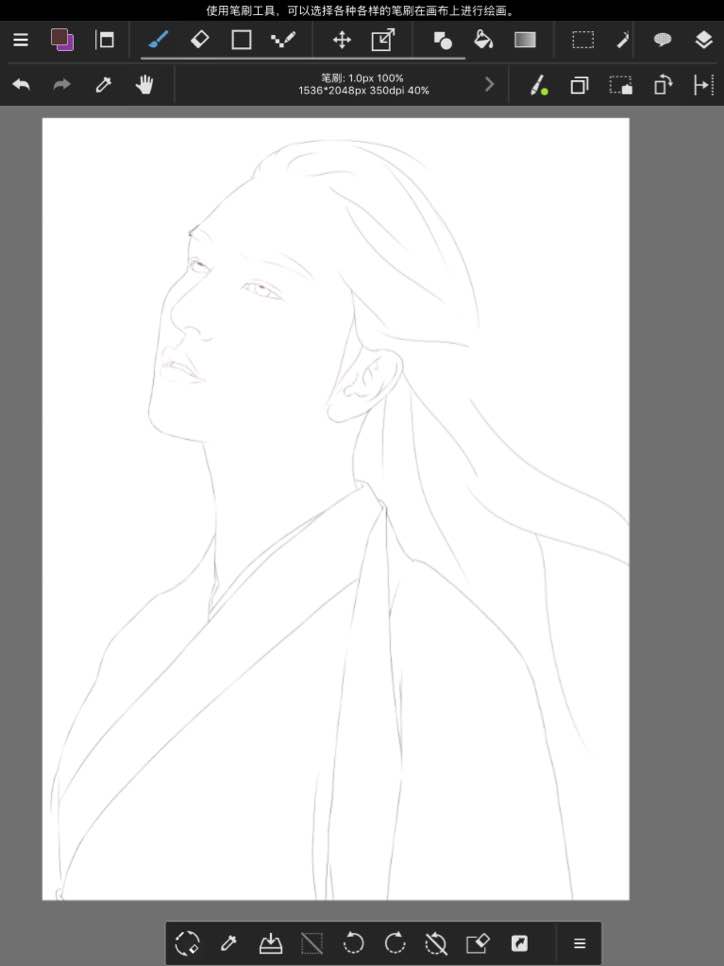
Task: Click the clear layer eraser icon
Action: tap(478, 943)
